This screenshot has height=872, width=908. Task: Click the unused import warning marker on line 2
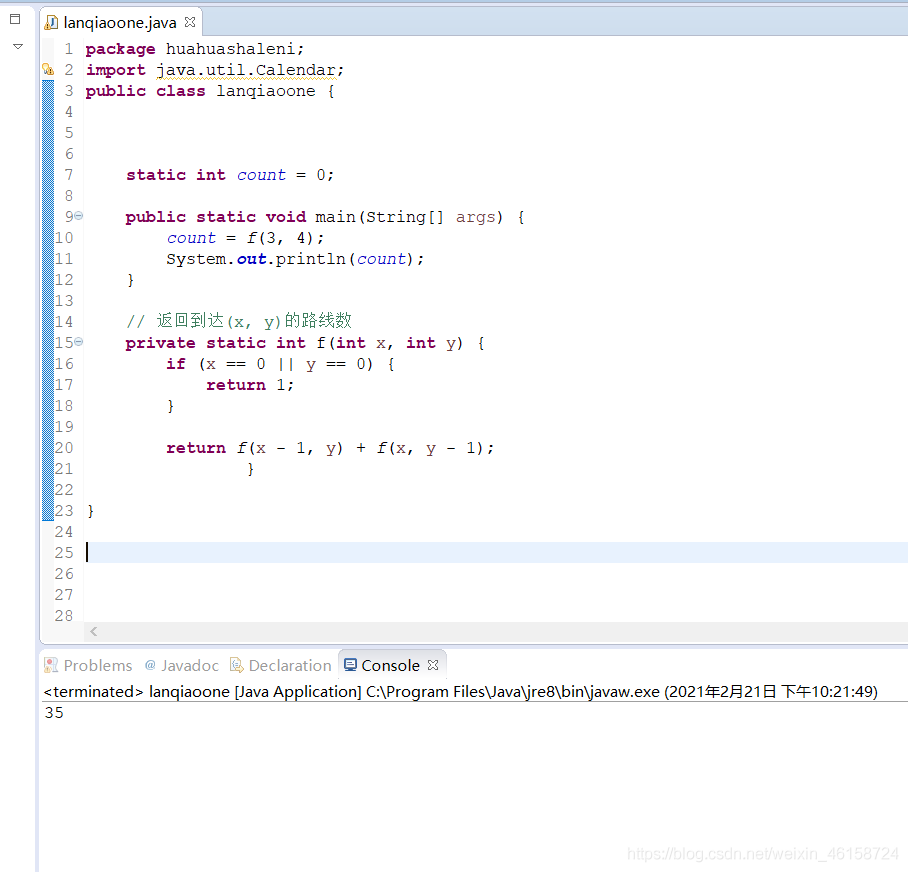click(48, 70)
